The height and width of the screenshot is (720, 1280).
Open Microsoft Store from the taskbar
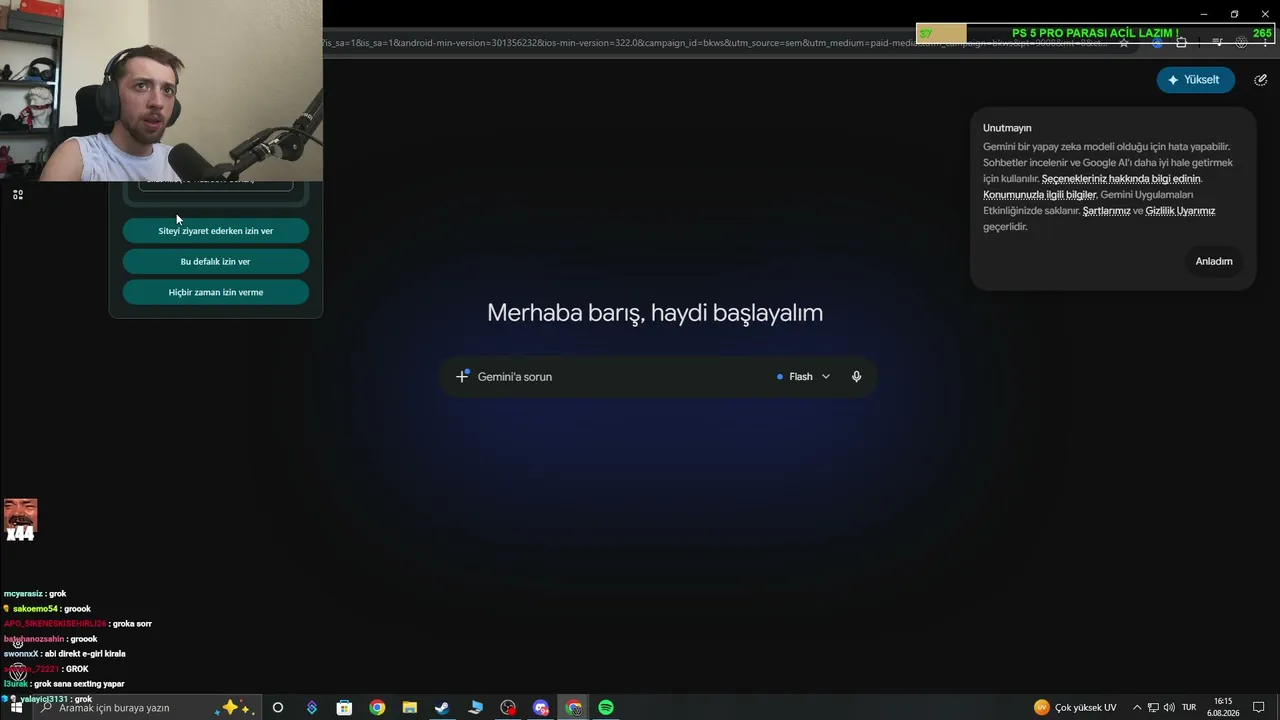click(x=344, y=708)
